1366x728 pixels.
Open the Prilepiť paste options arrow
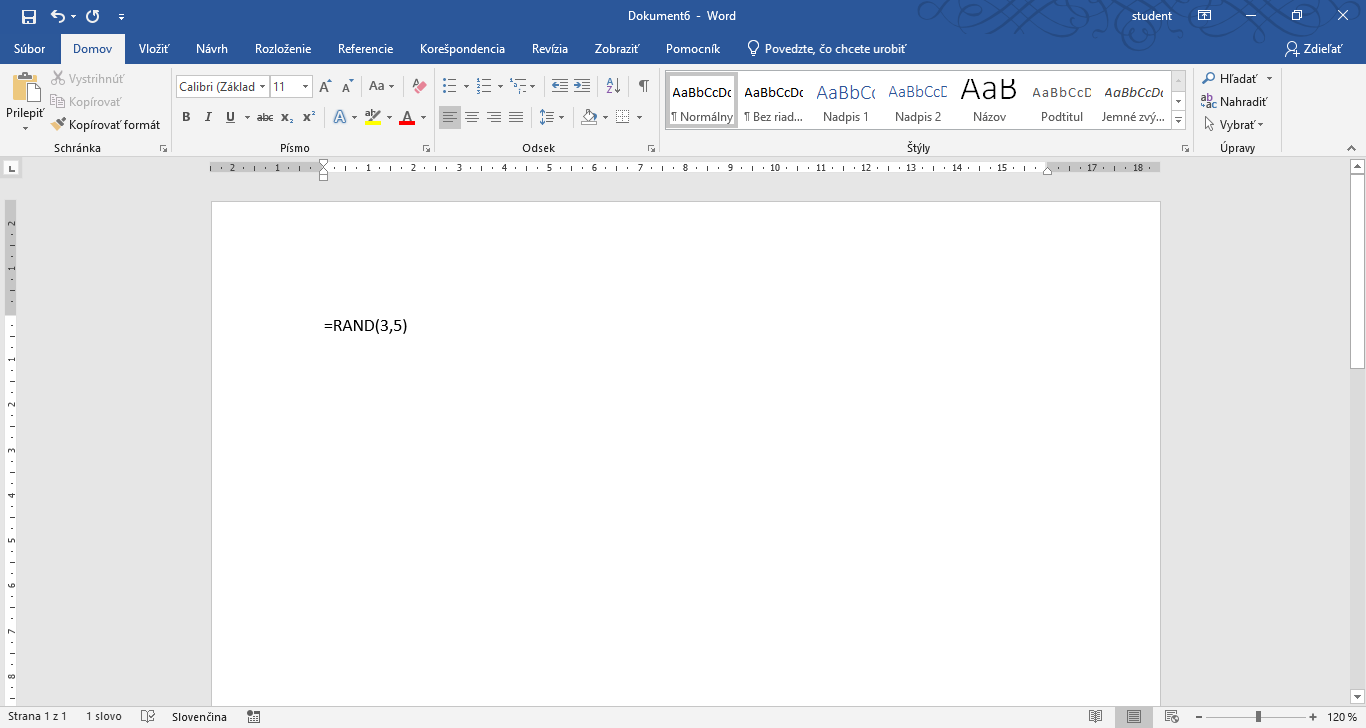click(x=25, y=127)
